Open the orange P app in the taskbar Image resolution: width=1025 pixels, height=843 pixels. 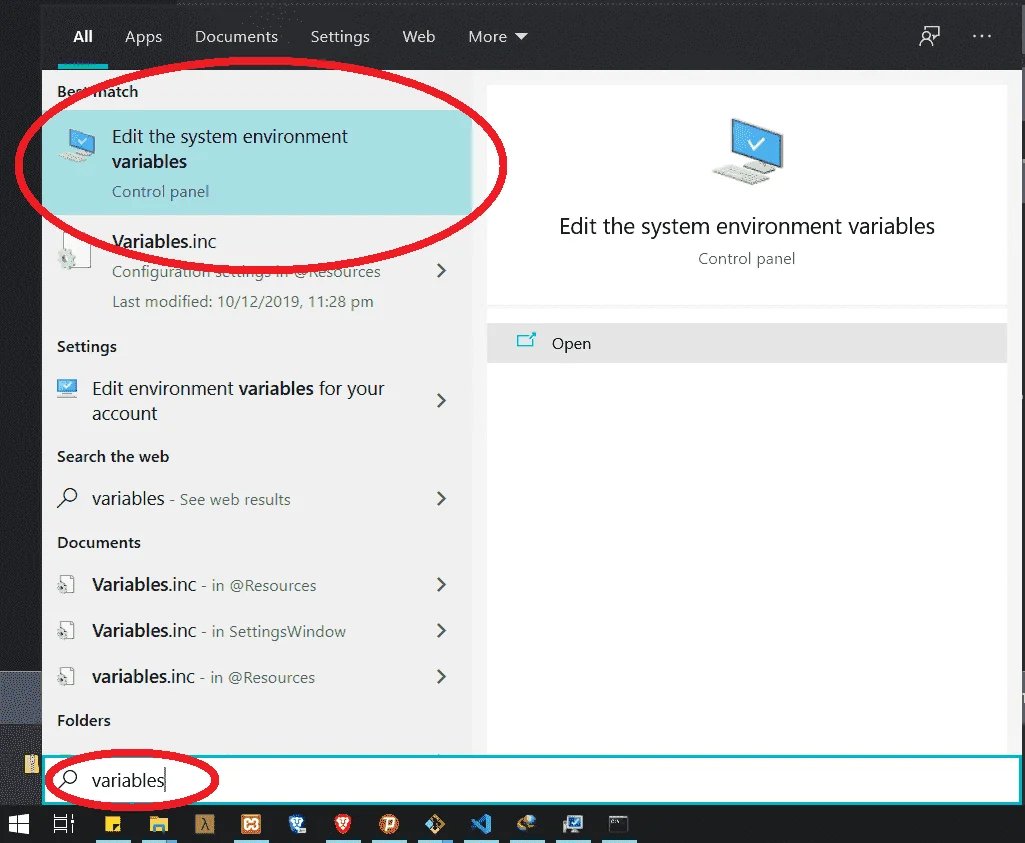coord(389,824)
